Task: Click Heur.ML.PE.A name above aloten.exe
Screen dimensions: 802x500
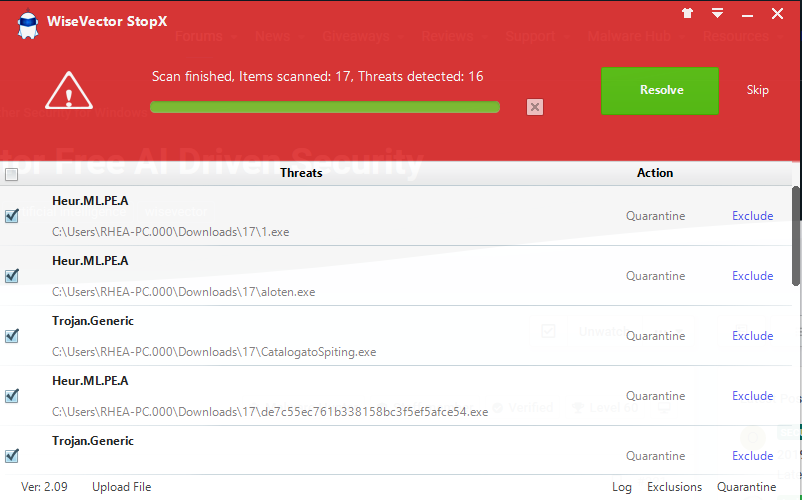Action: coord(90,261)
